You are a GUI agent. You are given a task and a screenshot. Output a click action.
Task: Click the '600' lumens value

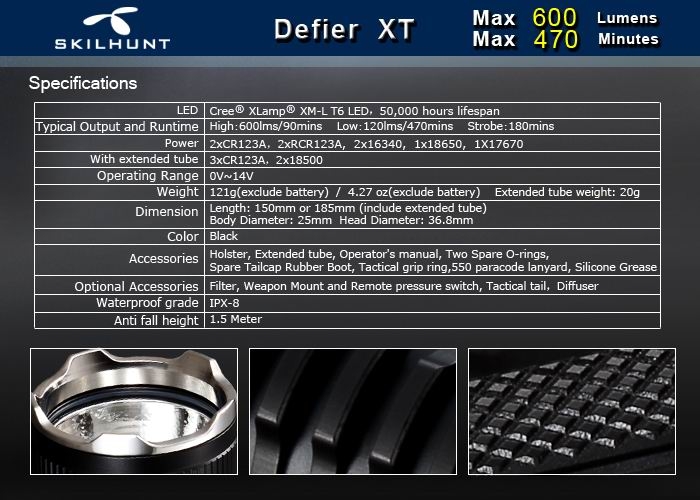point(554,17)
